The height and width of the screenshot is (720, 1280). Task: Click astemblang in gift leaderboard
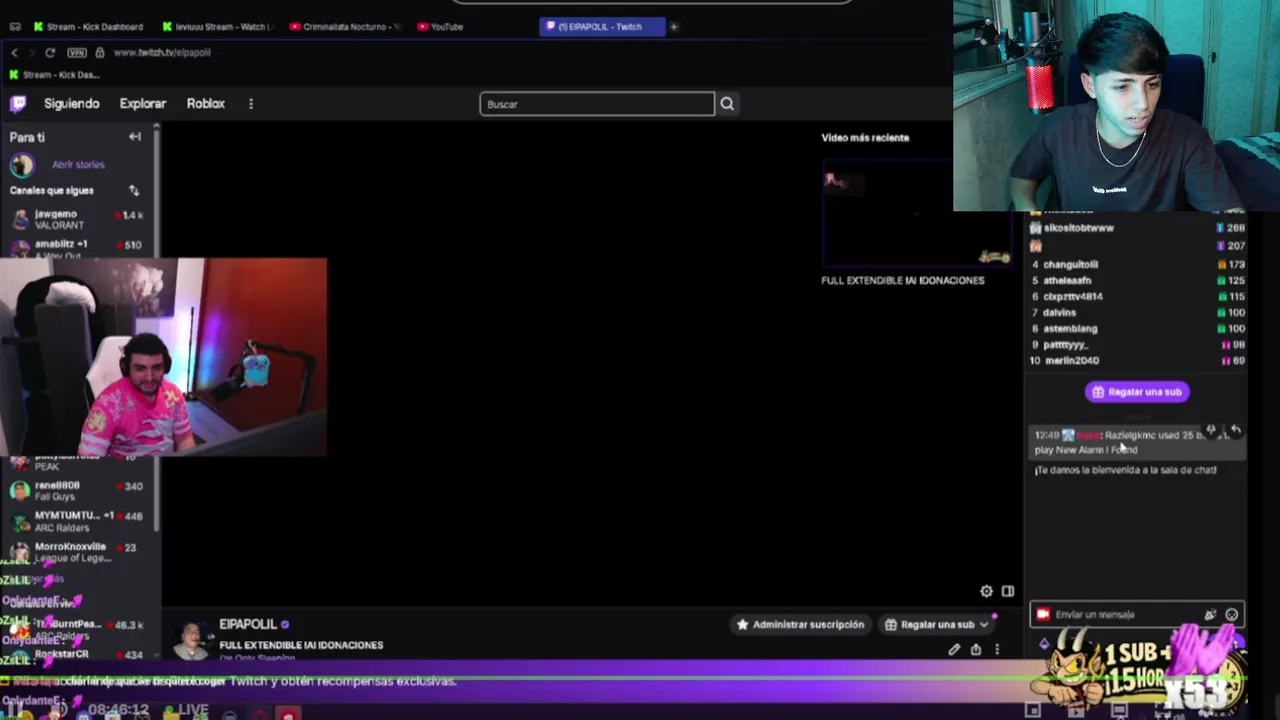pyautogui.click(x=1070, y=329)
